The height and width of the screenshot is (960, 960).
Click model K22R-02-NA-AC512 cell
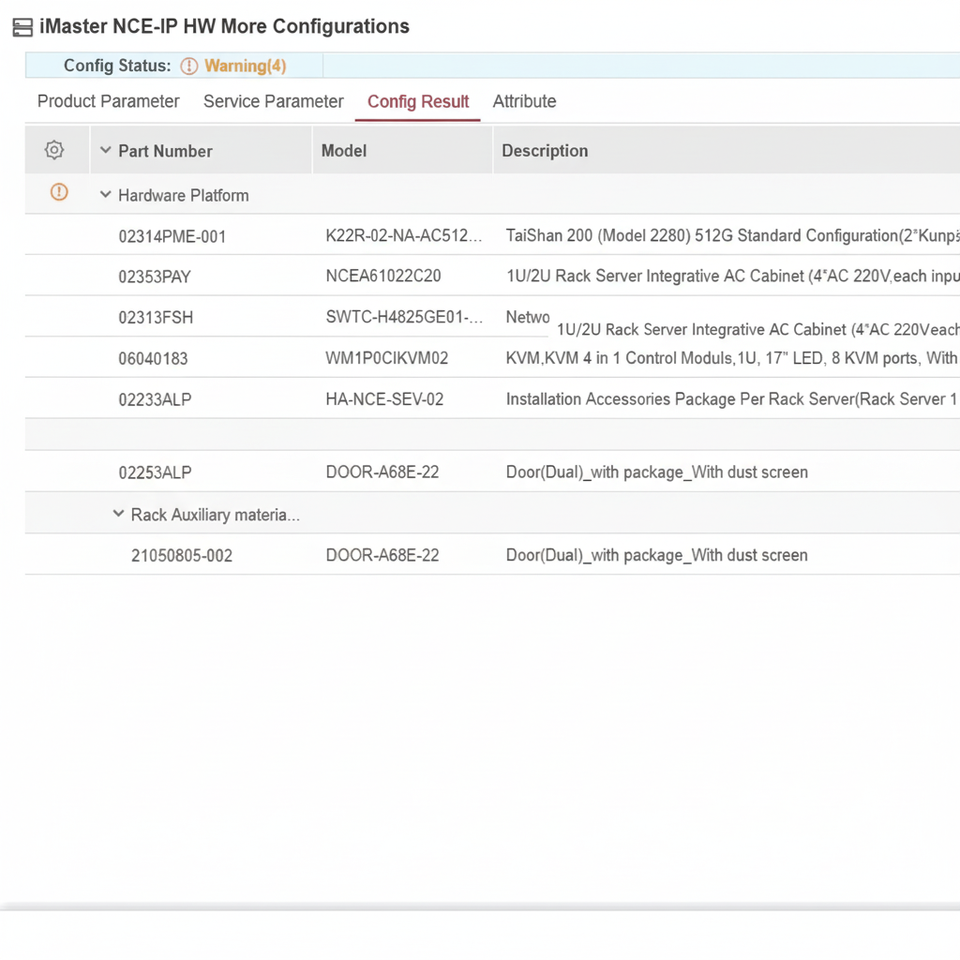tap(404, 236)
